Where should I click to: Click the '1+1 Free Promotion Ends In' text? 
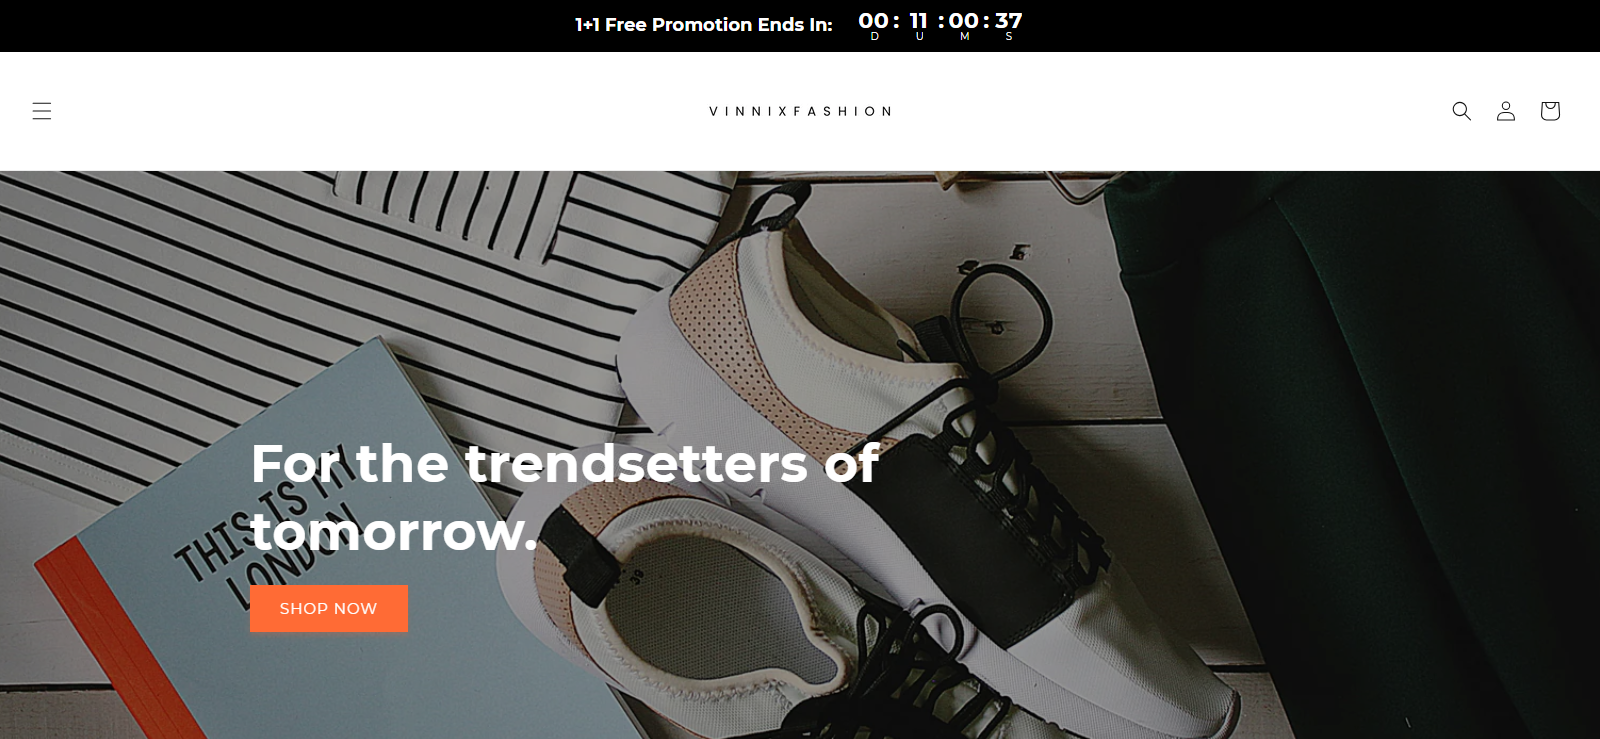(704, 25)
